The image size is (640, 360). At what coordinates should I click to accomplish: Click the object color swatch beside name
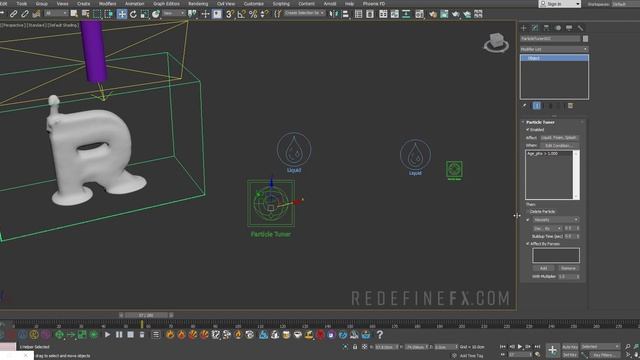click(585, 39)
